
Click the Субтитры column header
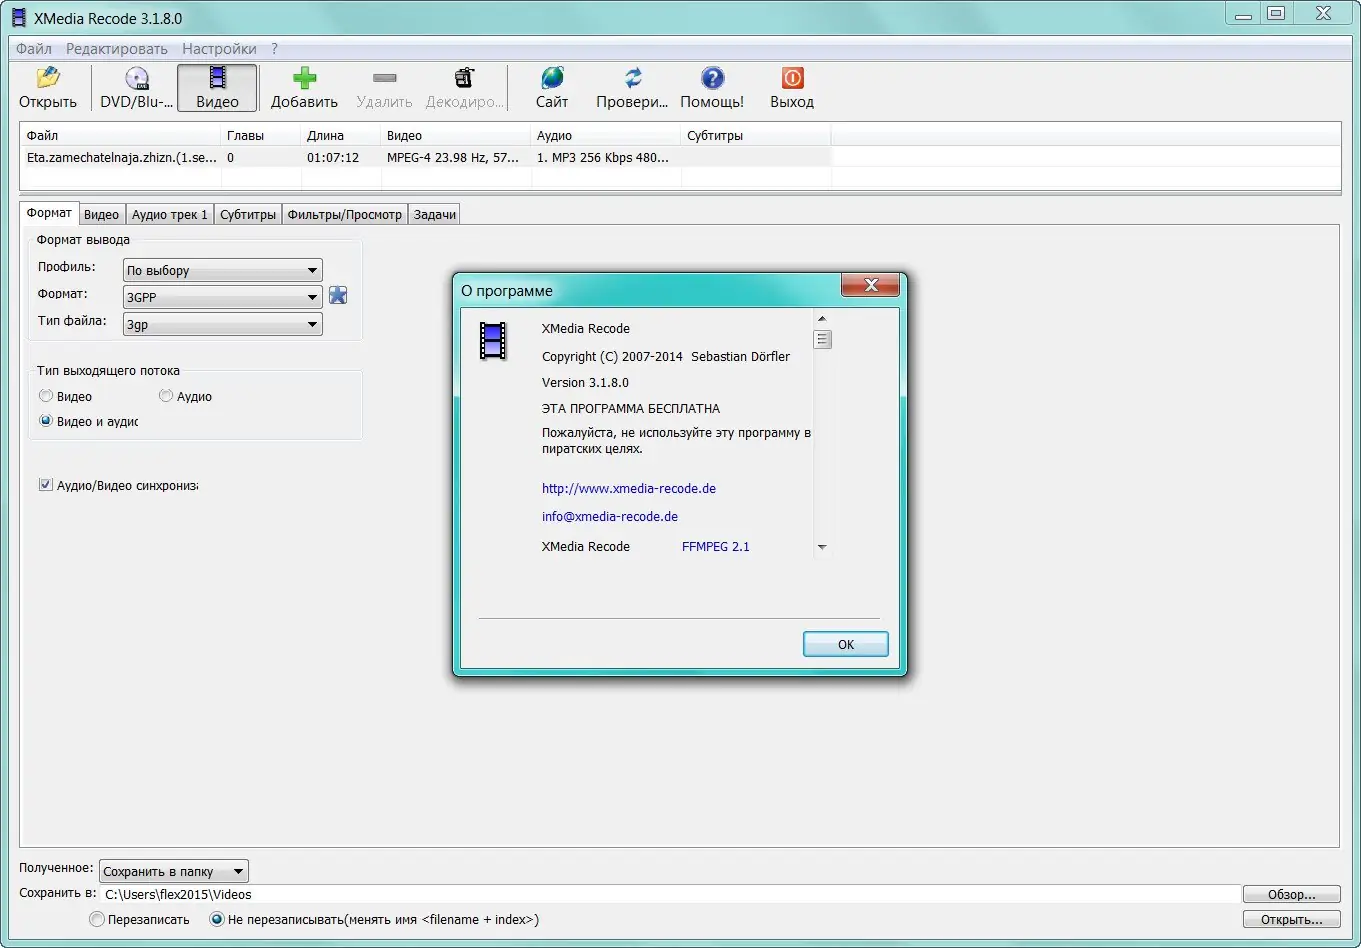tap(755, 135)
